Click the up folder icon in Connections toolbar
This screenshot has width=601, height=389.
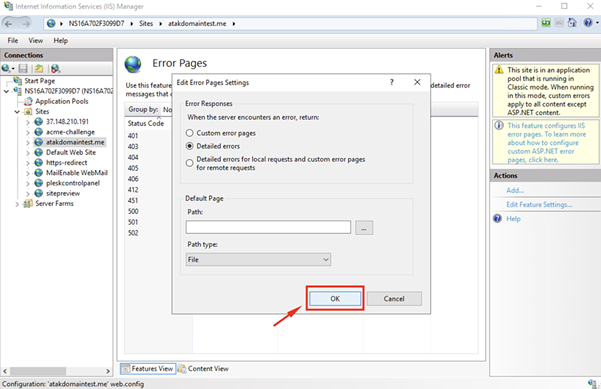tap(39, 69)
